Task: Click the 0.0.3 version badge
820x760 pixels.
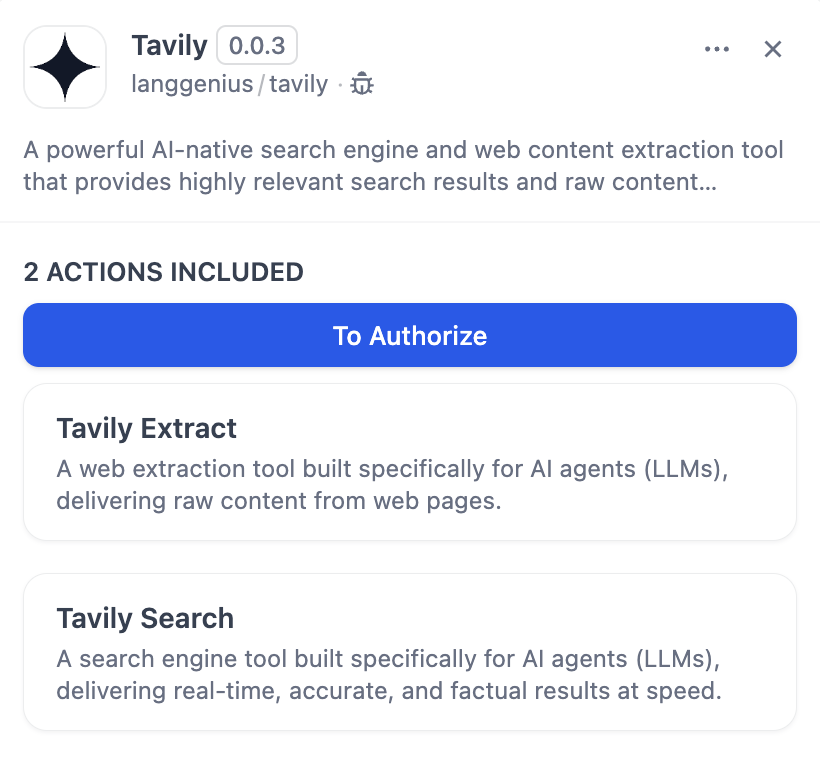Action: (257, 46)
